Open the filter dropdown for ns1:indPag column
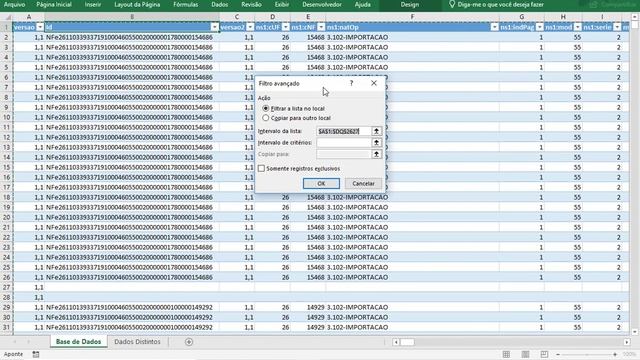Viewport: 640px width, 360px height. [x=540, y=27]
